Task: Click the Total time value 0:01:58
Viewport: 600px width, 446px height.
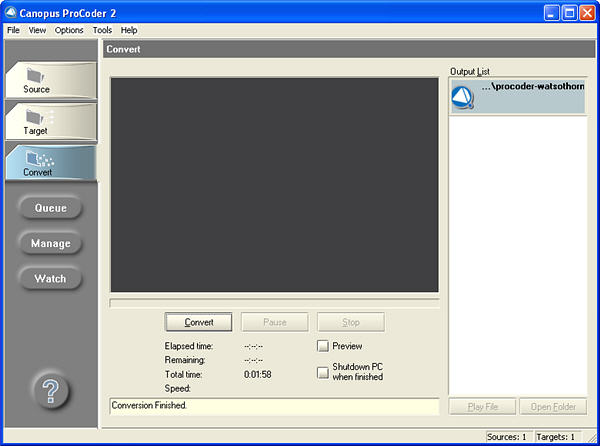Action: pyautogui.click(x=258, y=374)
